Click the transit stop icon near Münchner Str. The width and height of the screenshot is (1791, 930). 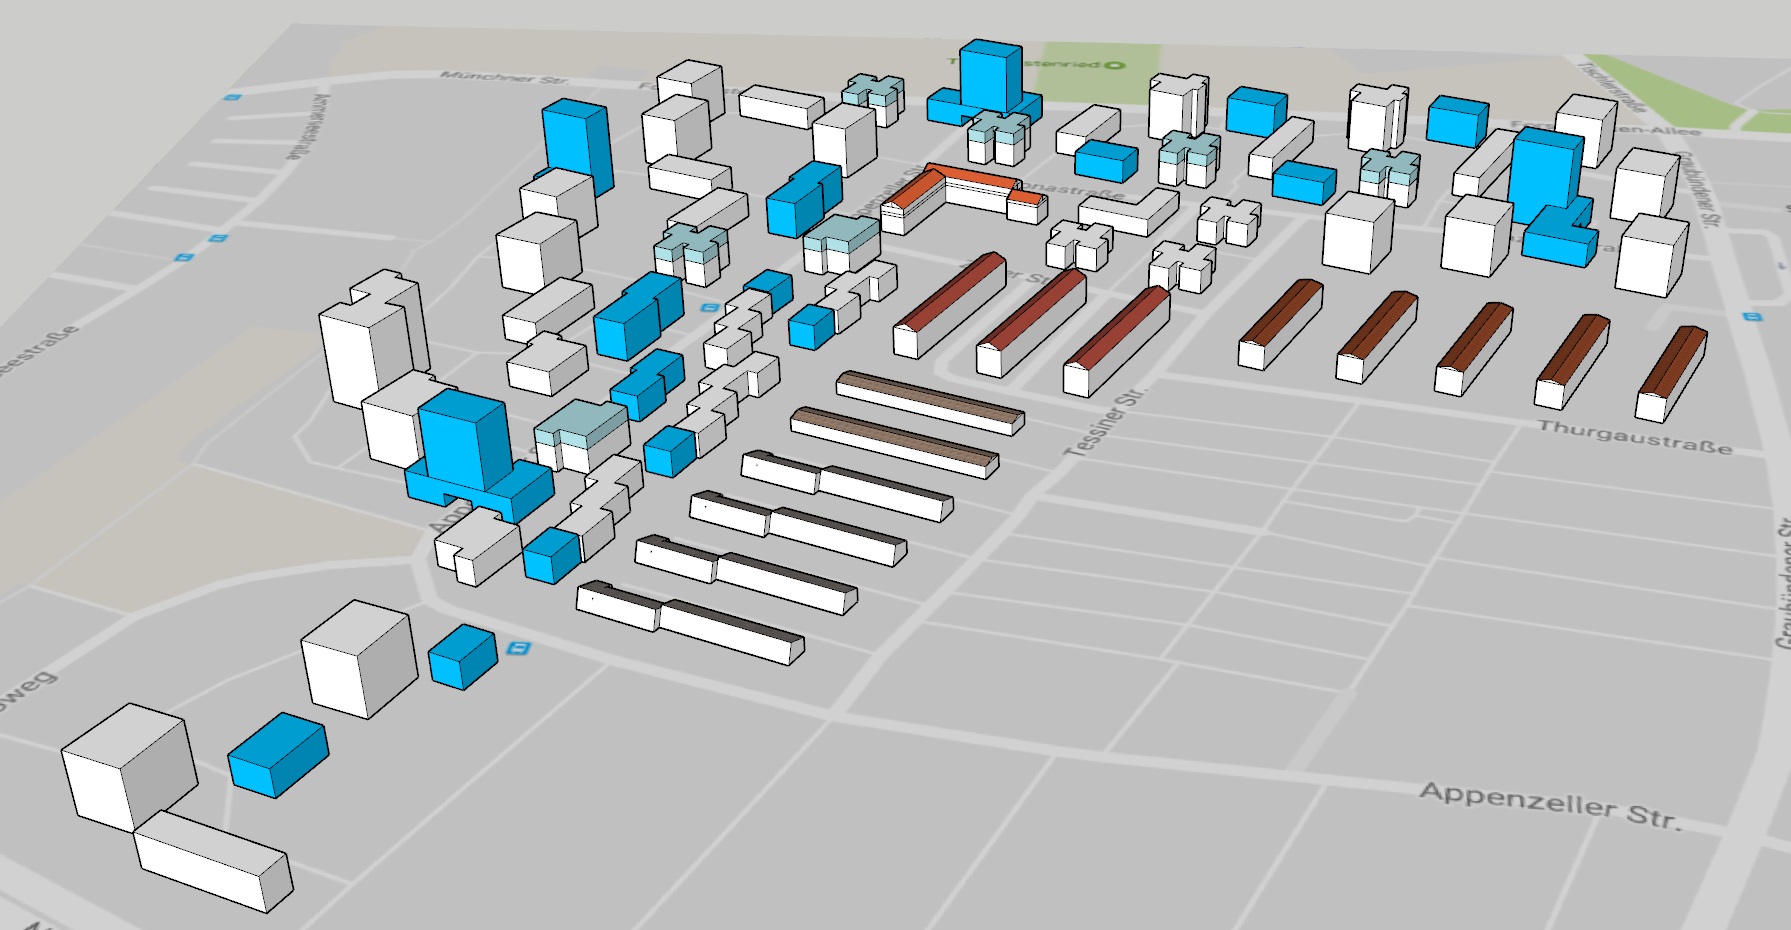tap(233, 97)
